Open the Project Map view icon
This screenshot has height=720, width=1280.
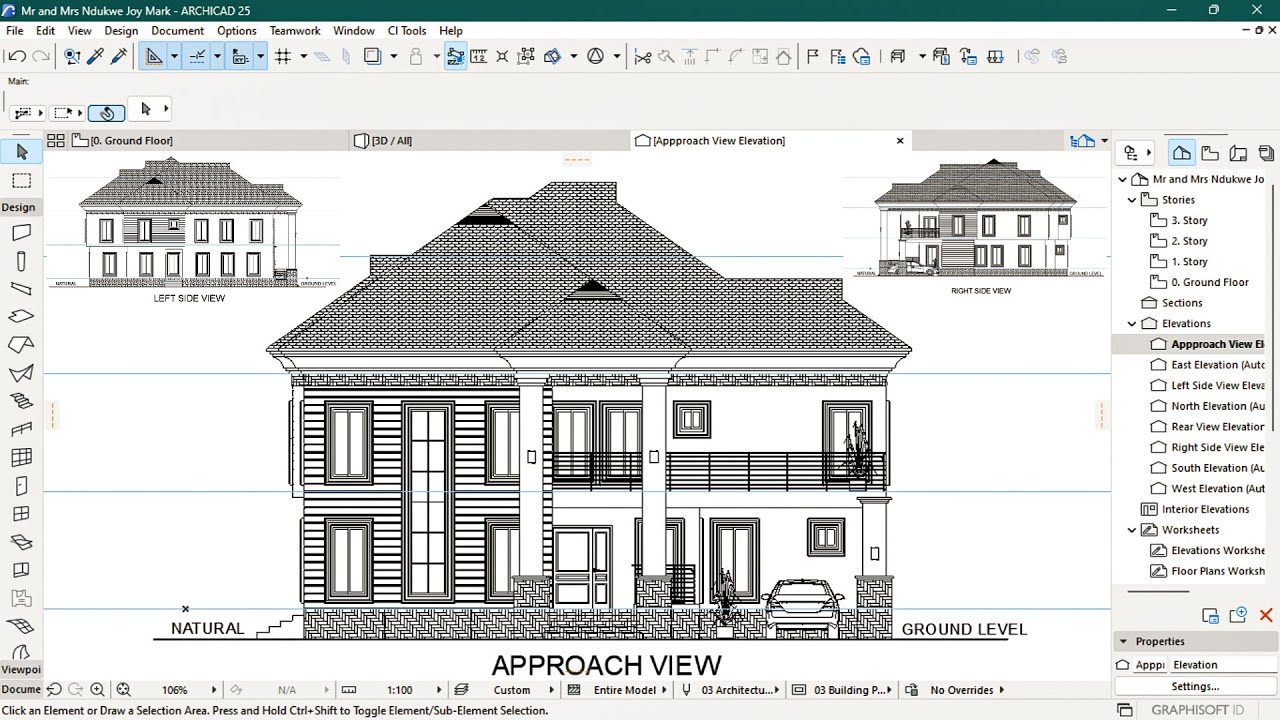tap(1182, 153)
